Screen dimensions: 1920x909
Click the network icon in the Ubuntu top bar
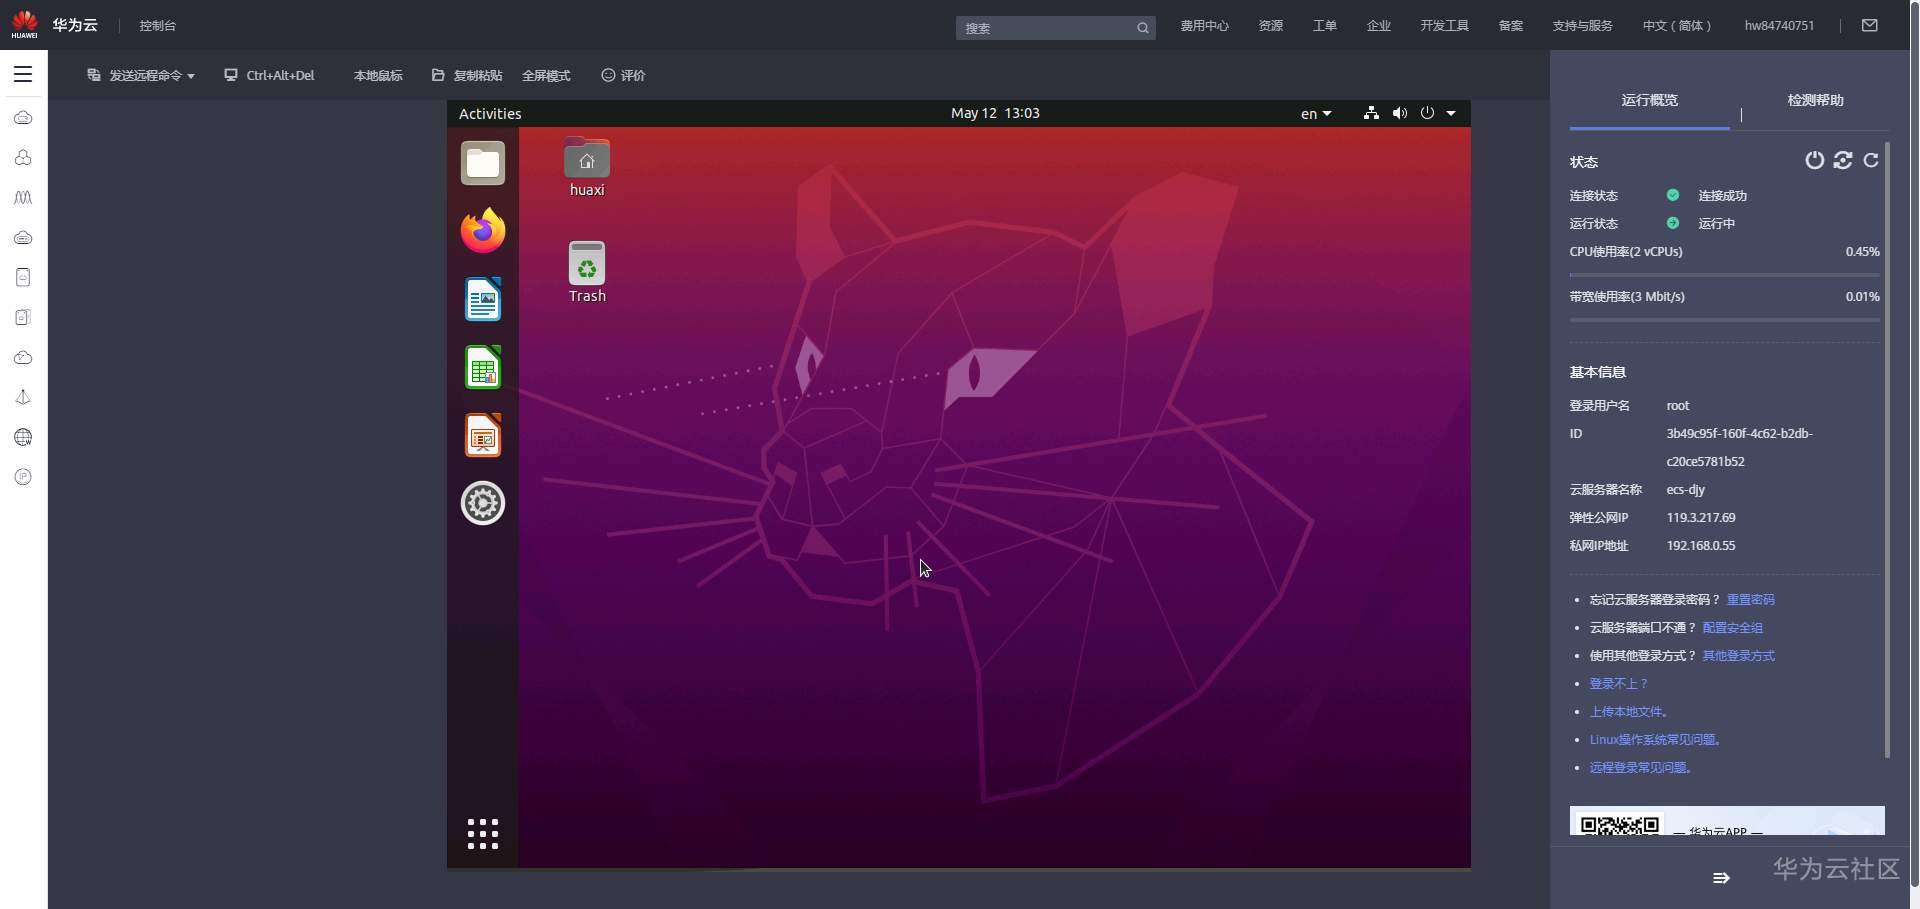pyautogui.click(x=1371, y=113)
